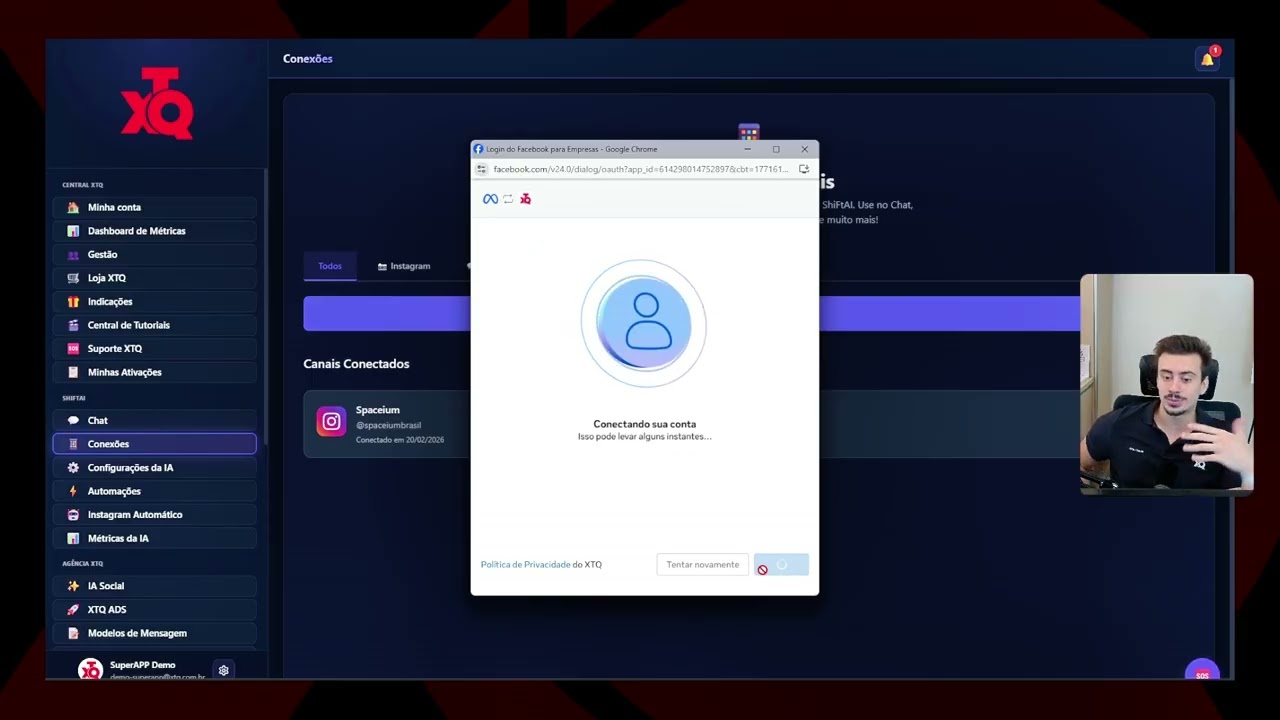
Task: Close the Facebook login popup window
Action: 804,149
